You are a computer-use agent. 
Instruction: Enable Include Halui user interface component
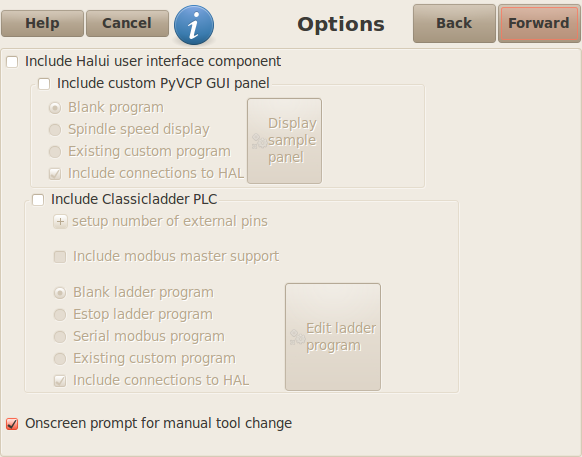[12, 62]
